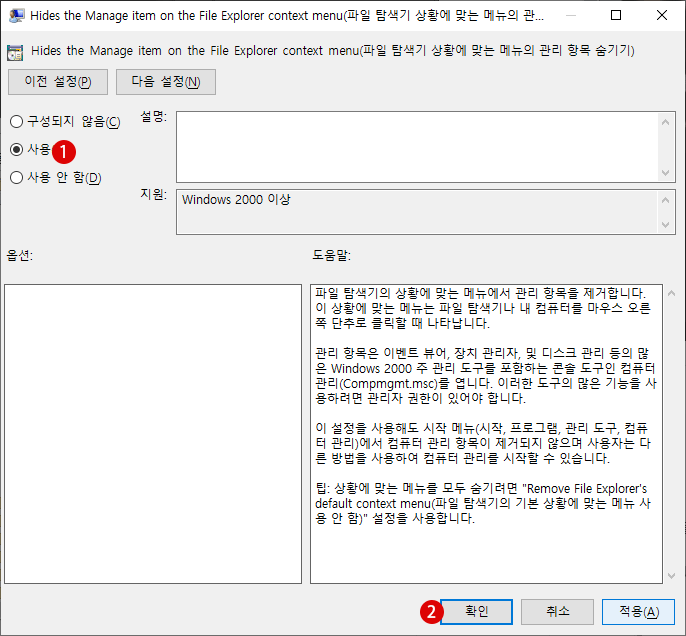Click the 옵션 label

[20, 255]
